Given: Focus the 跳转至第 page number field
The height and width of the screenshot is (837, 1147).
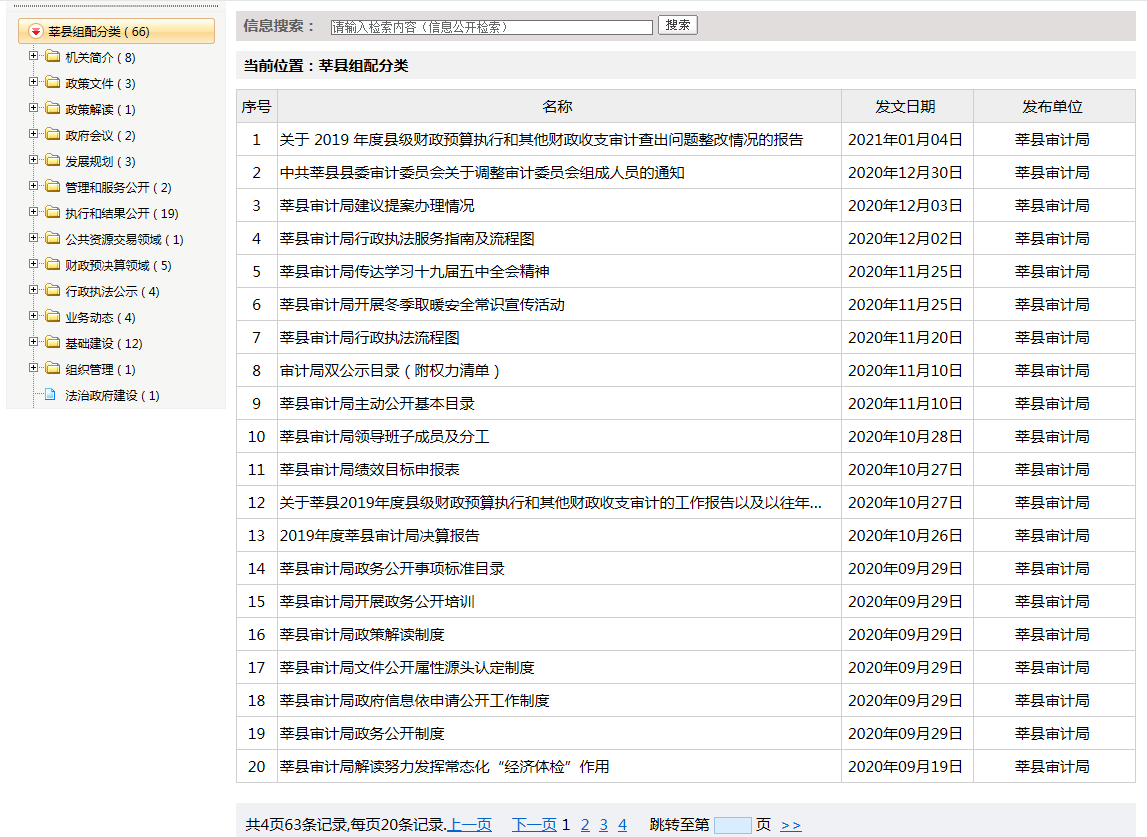Looking at the screenshot, I should tap(732, 825).
